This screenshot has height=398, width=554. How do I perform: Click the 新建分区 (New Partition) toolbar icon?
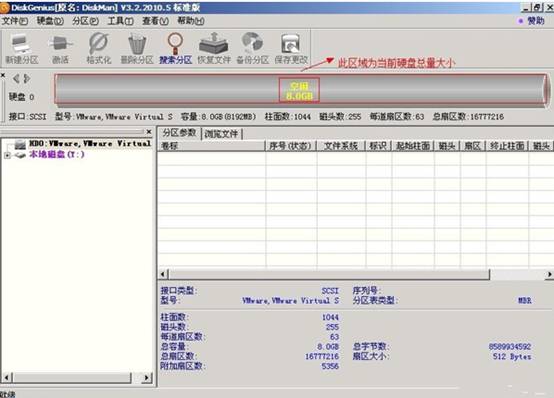(x=21, y=48)
